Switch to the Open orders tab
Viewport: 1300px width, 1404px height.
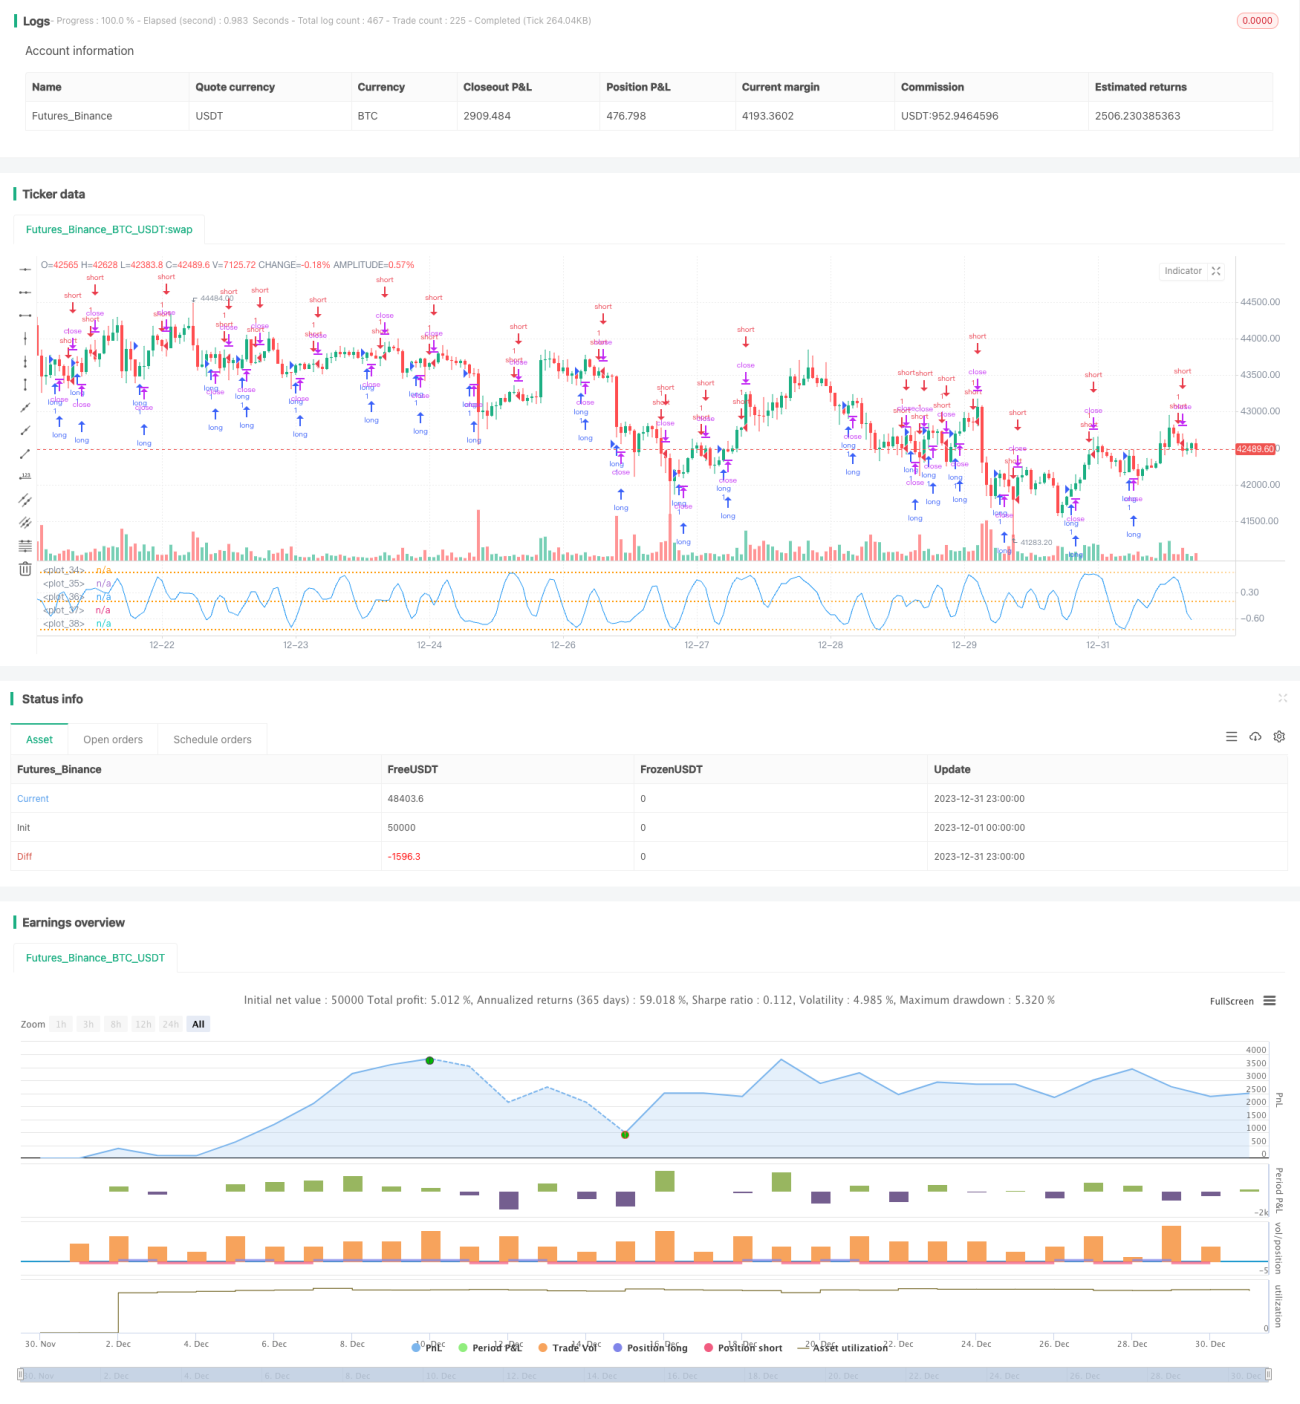click(x=113, y=740)
